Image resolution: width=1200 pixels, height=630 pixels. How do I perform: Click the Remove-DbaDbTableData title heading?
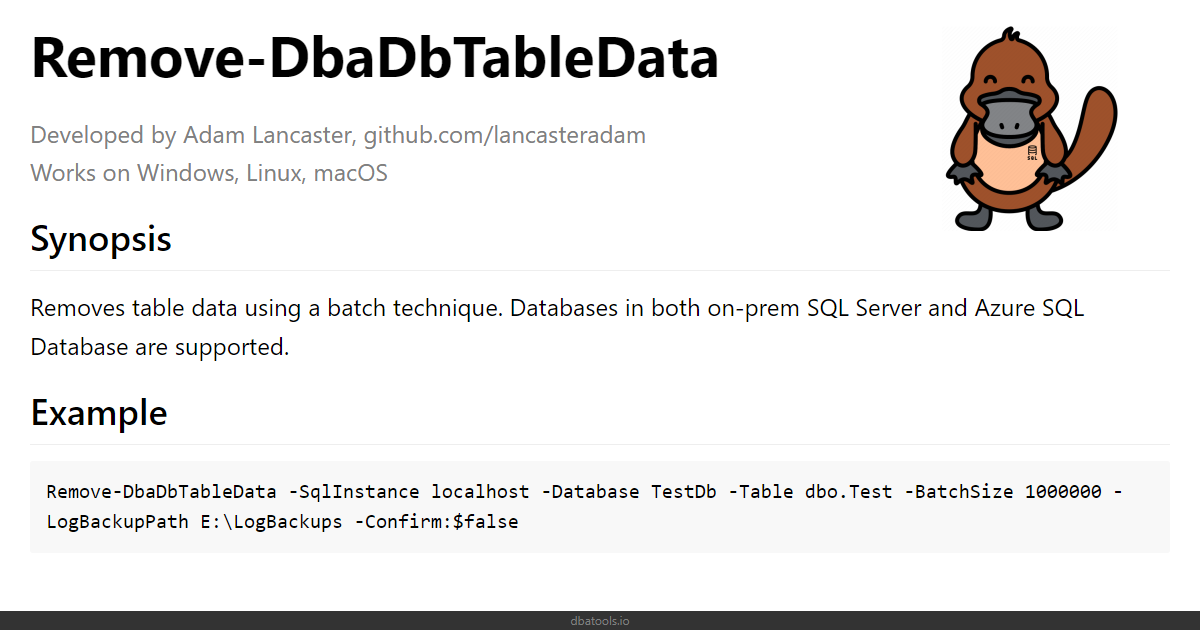coord(375,58)
